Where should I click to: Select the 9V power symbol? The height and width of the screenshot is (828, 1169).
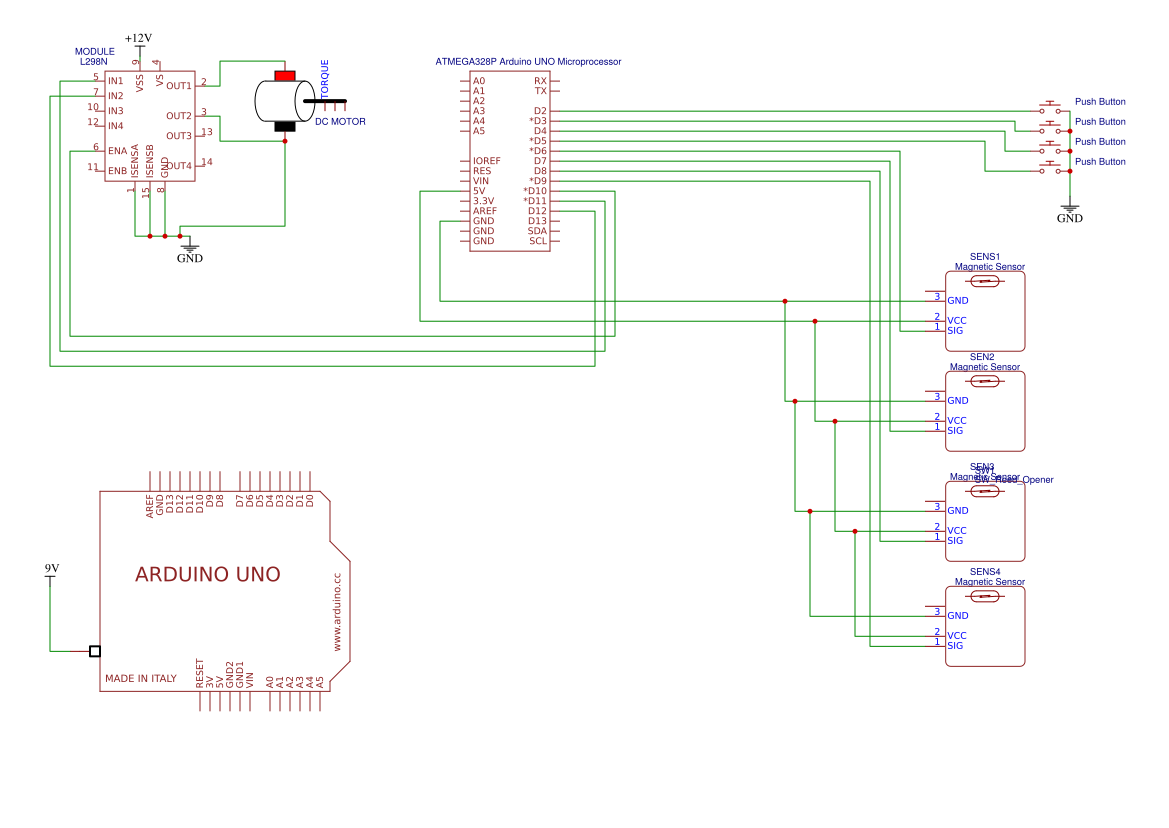(x=51, y=570)
